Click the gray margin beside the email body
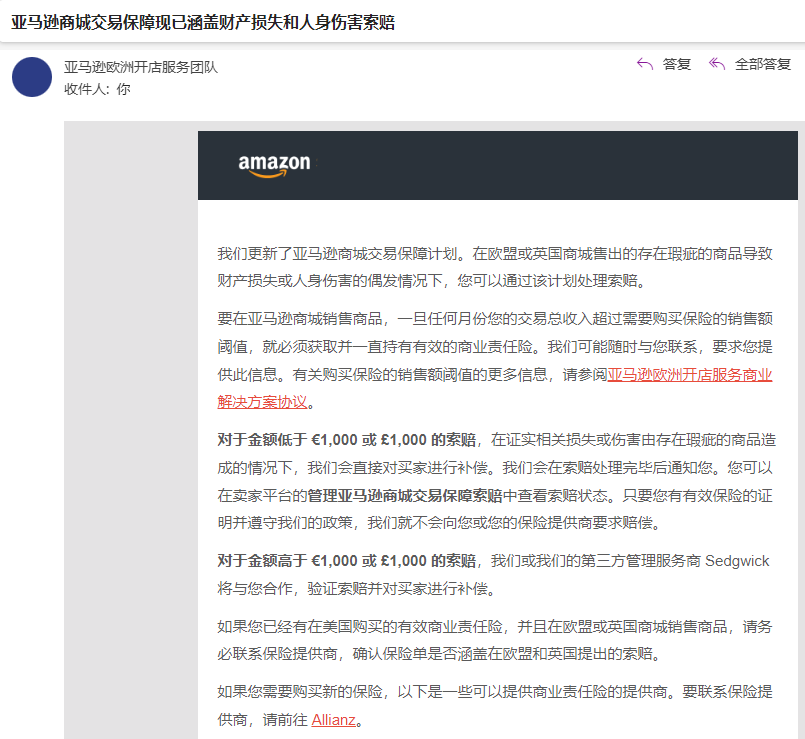The height and width of the screenshot is (739, 805). [x=130, y=400]
